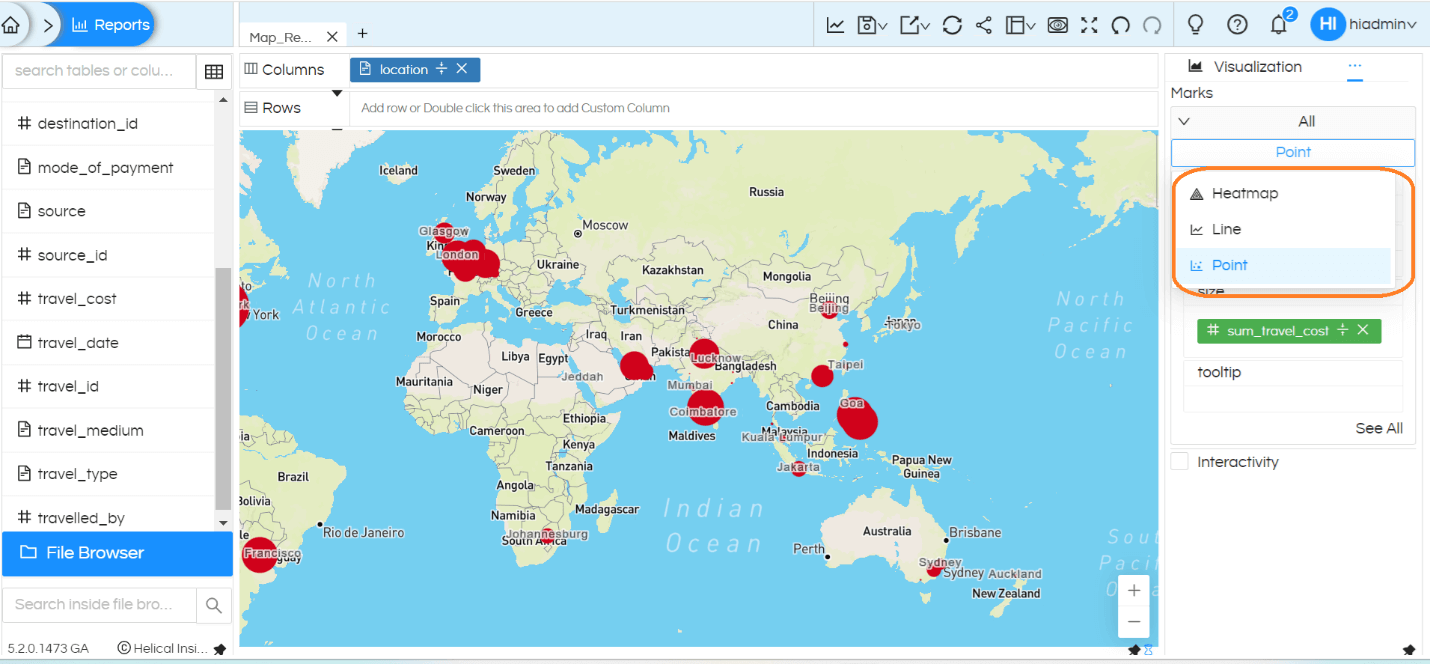The width and height of the screenshot is (1430, 664).
Task: Expand the Columns/Rows collapse arrow
Action: pyautogui.click(x=336, y=93)
